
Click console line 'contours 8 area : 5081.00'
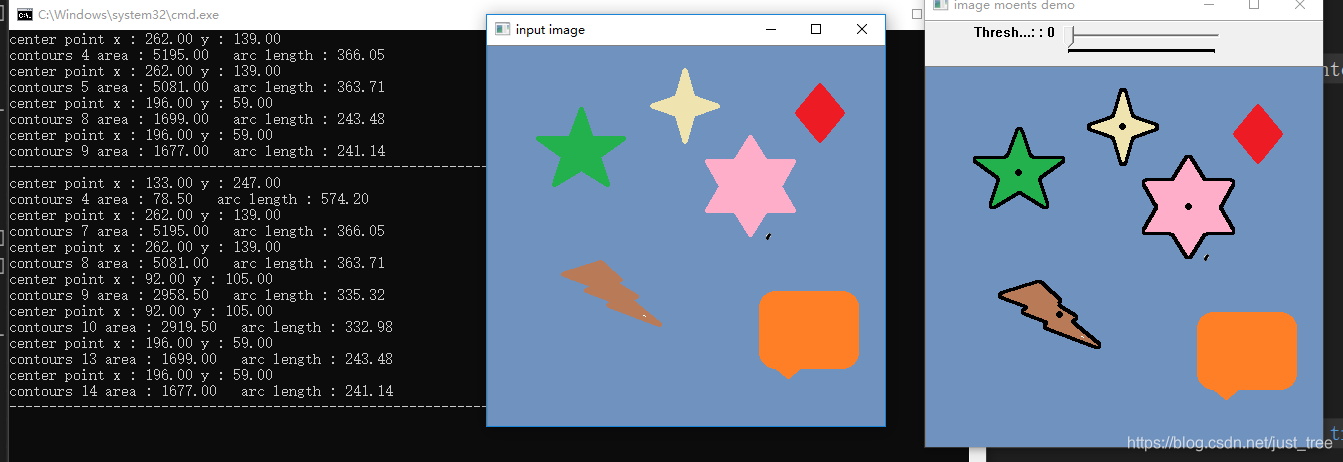point(197,263)
